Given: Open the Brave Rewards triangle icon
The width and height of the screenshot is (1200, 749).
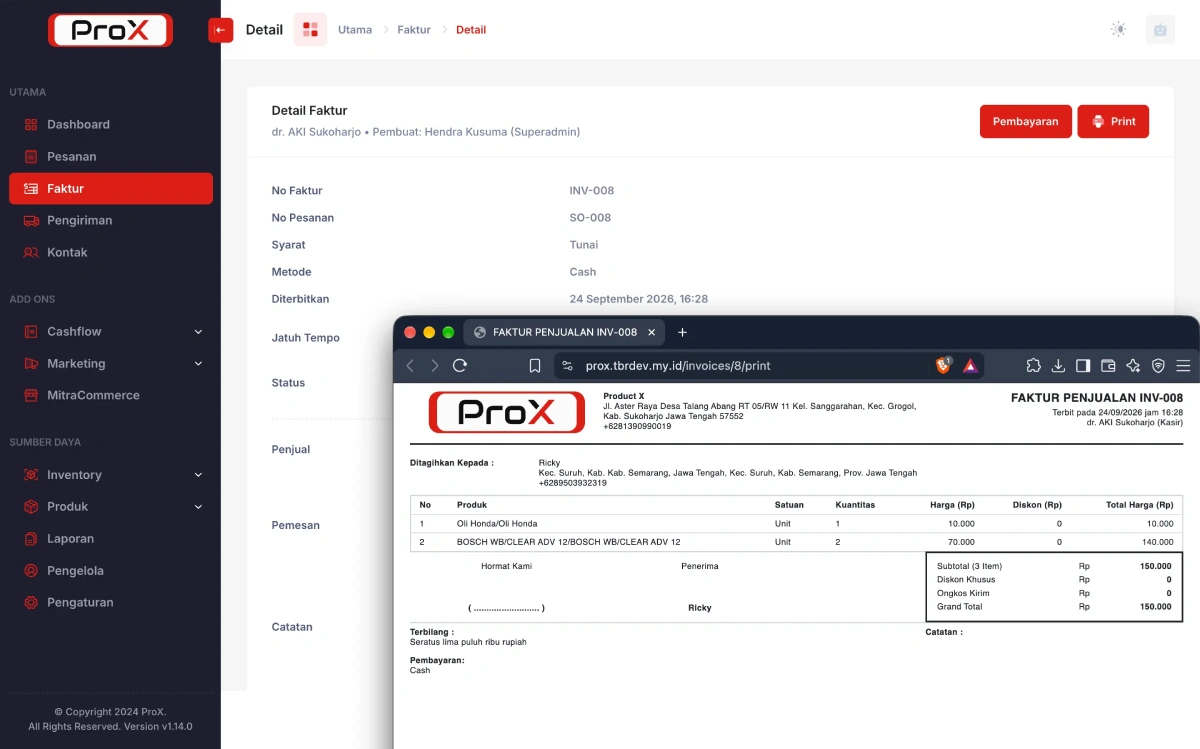Looking at the screenshot, I should (970, 366).
